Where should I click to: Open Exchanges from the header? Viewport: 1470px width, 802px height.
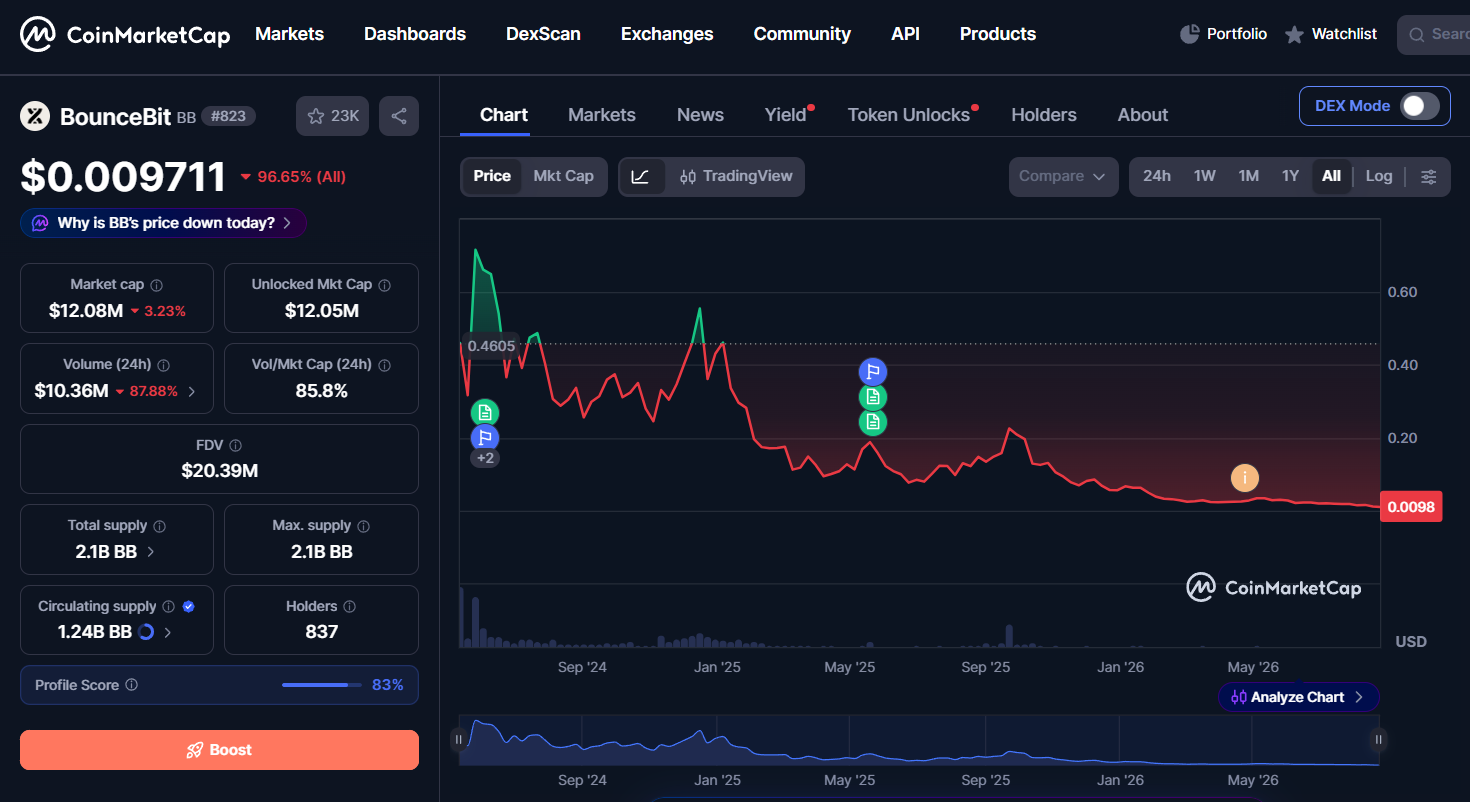[x=667, y=34]
